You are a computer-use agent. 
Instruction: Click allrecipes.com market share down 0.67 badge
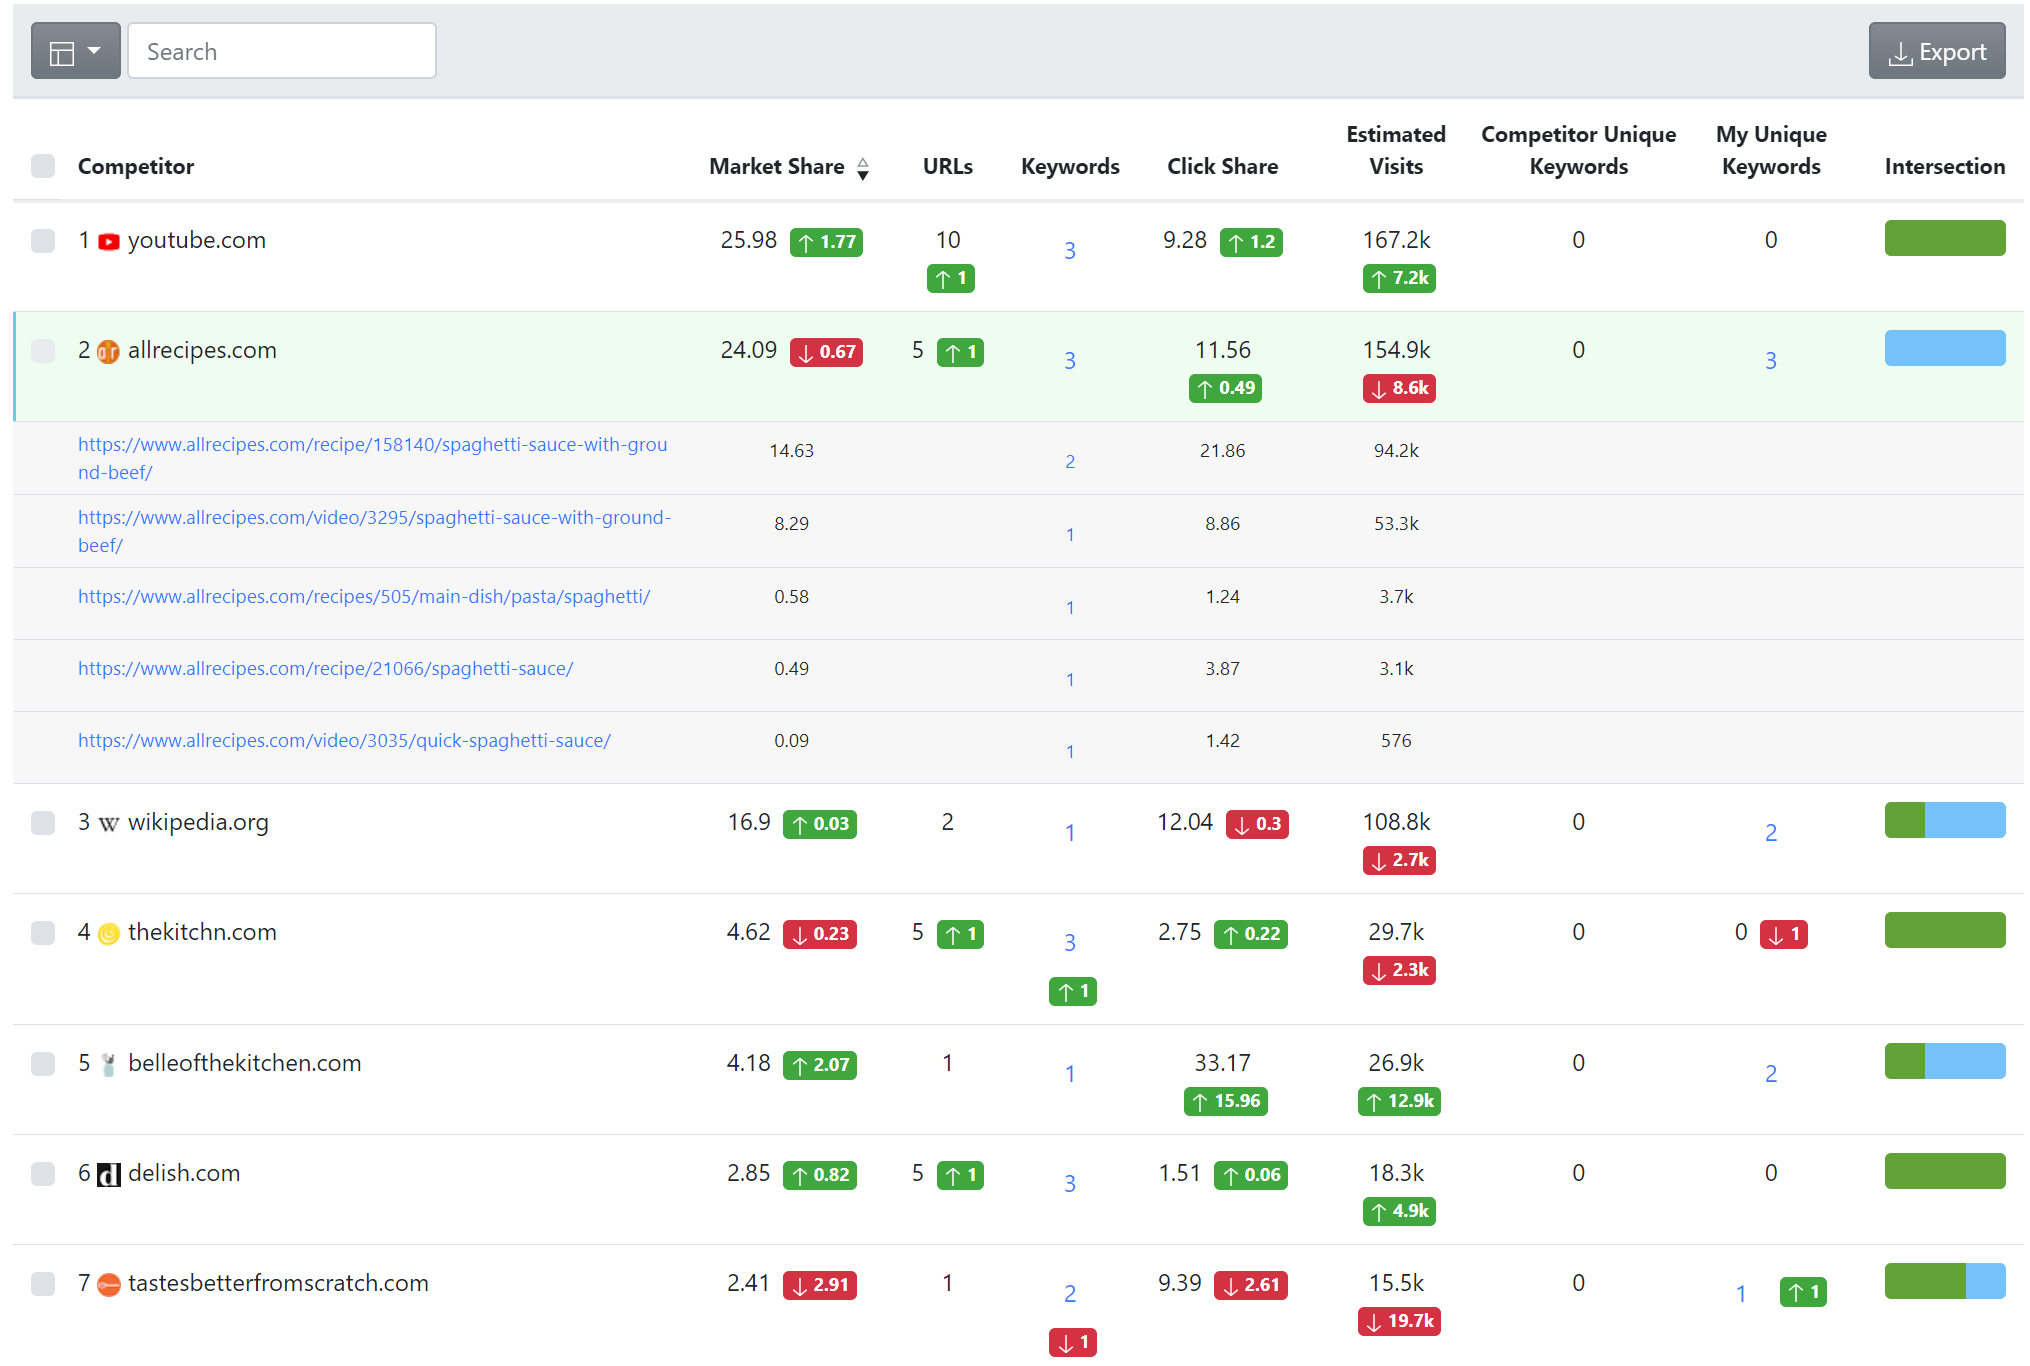click(x=826, y=352)
